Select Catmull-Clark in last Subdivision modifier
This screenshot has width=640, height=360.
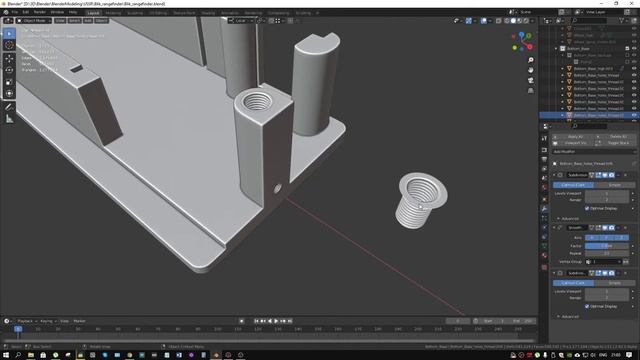[573, 283]
